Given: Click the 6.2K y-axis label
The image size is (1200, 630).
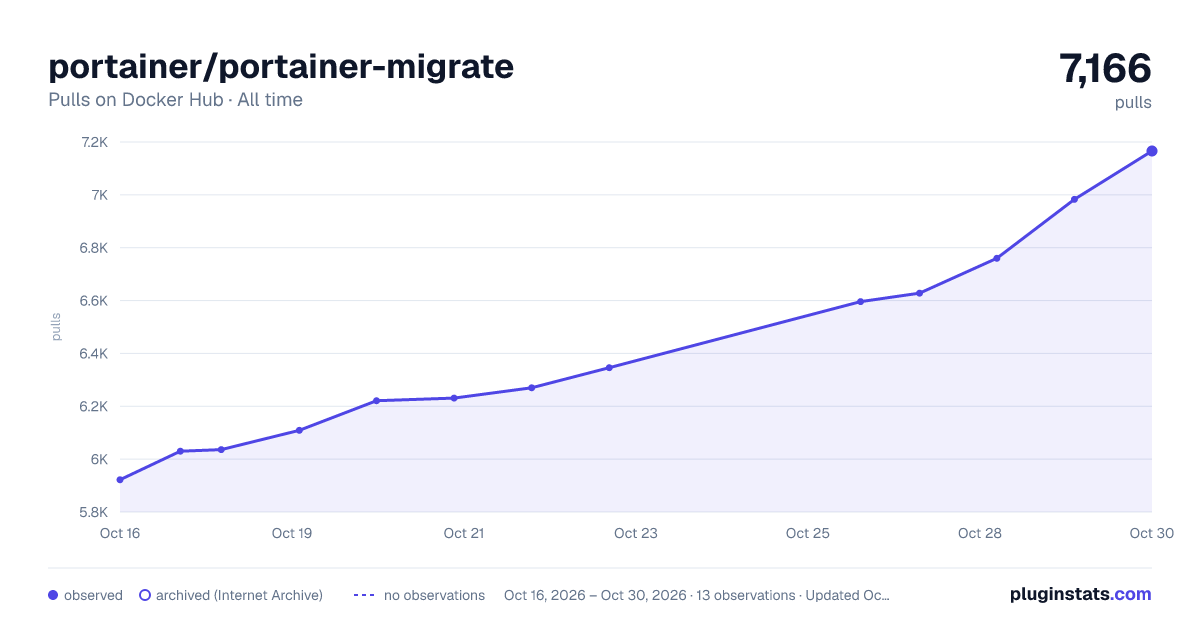Looking at the screenshot, I should [94, 407].
